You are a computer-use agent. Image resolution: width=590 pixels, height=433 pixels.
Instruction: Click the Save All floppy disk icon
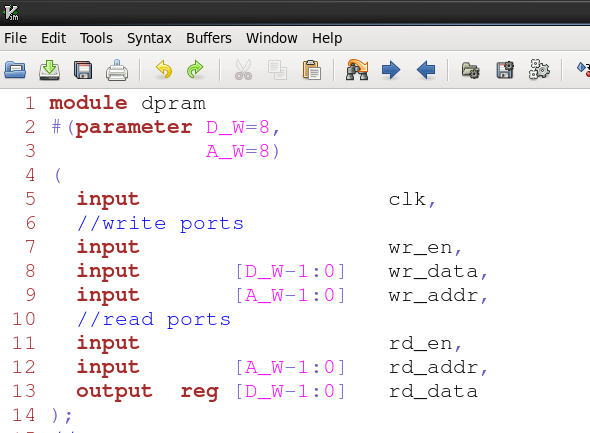pos(83,70)
